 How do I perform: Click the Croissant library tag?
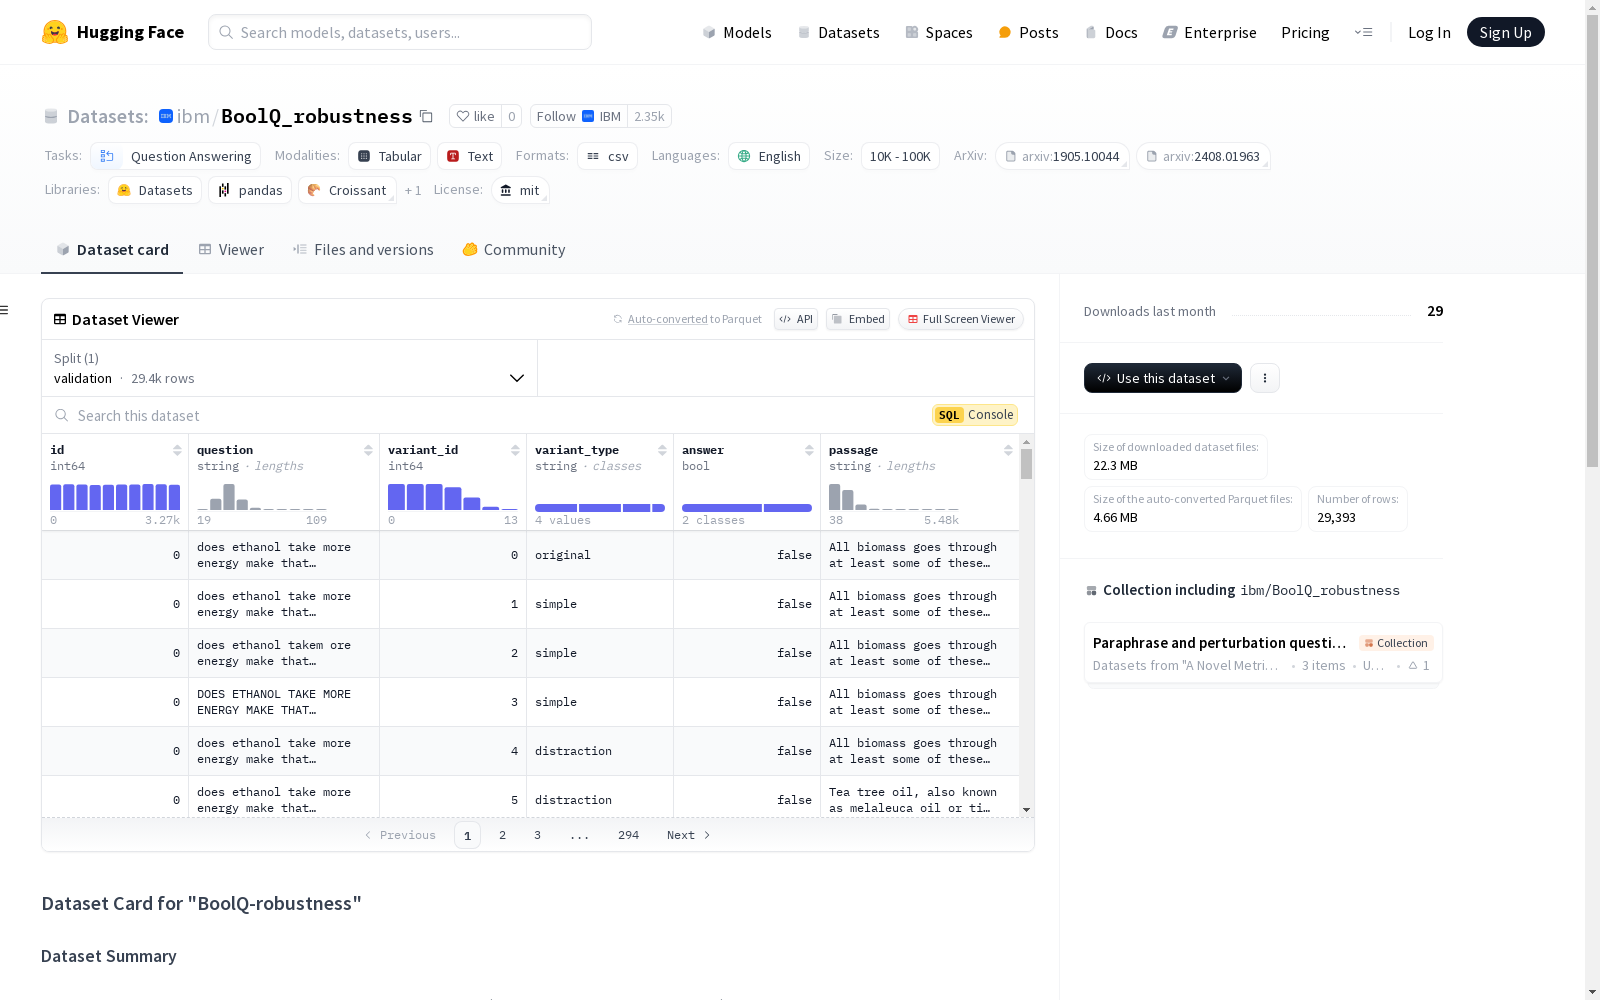[x=347, y=190]
